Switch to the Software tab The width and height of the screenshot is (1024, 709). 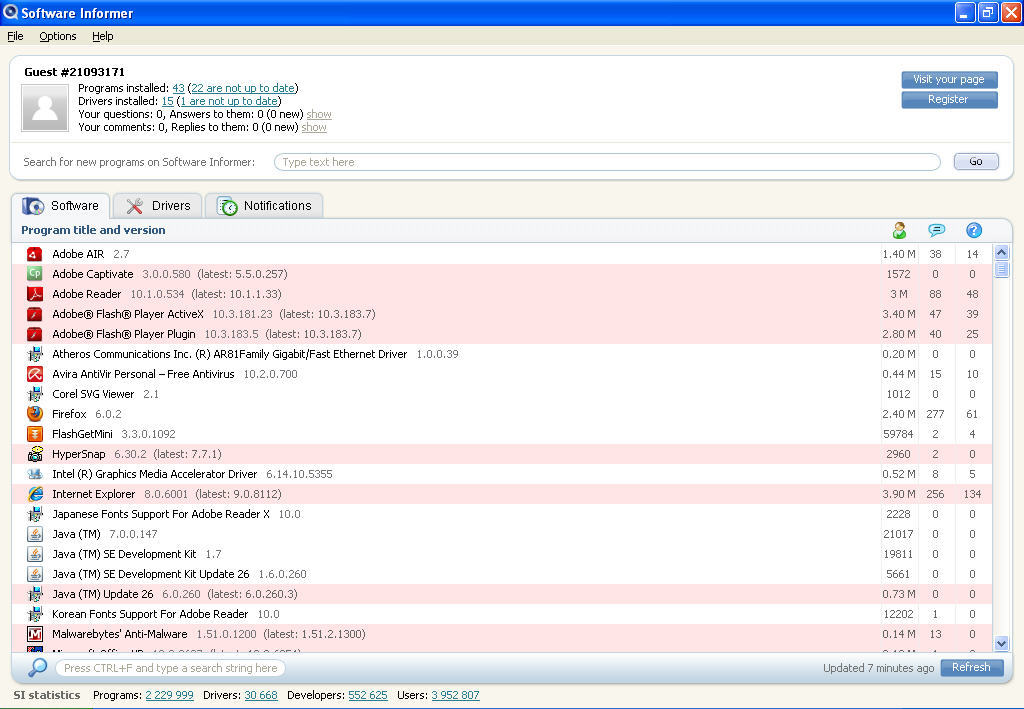[61, 206]
